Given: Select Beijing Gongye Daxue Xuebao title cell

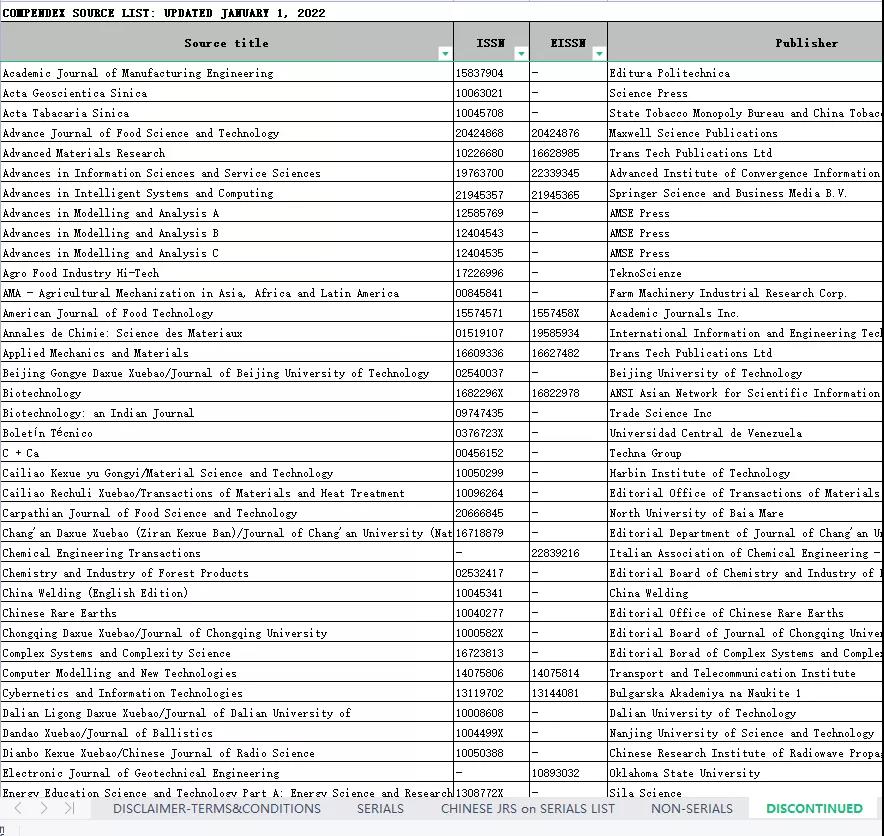Looking at the screenshot, I should pos(227,373).
